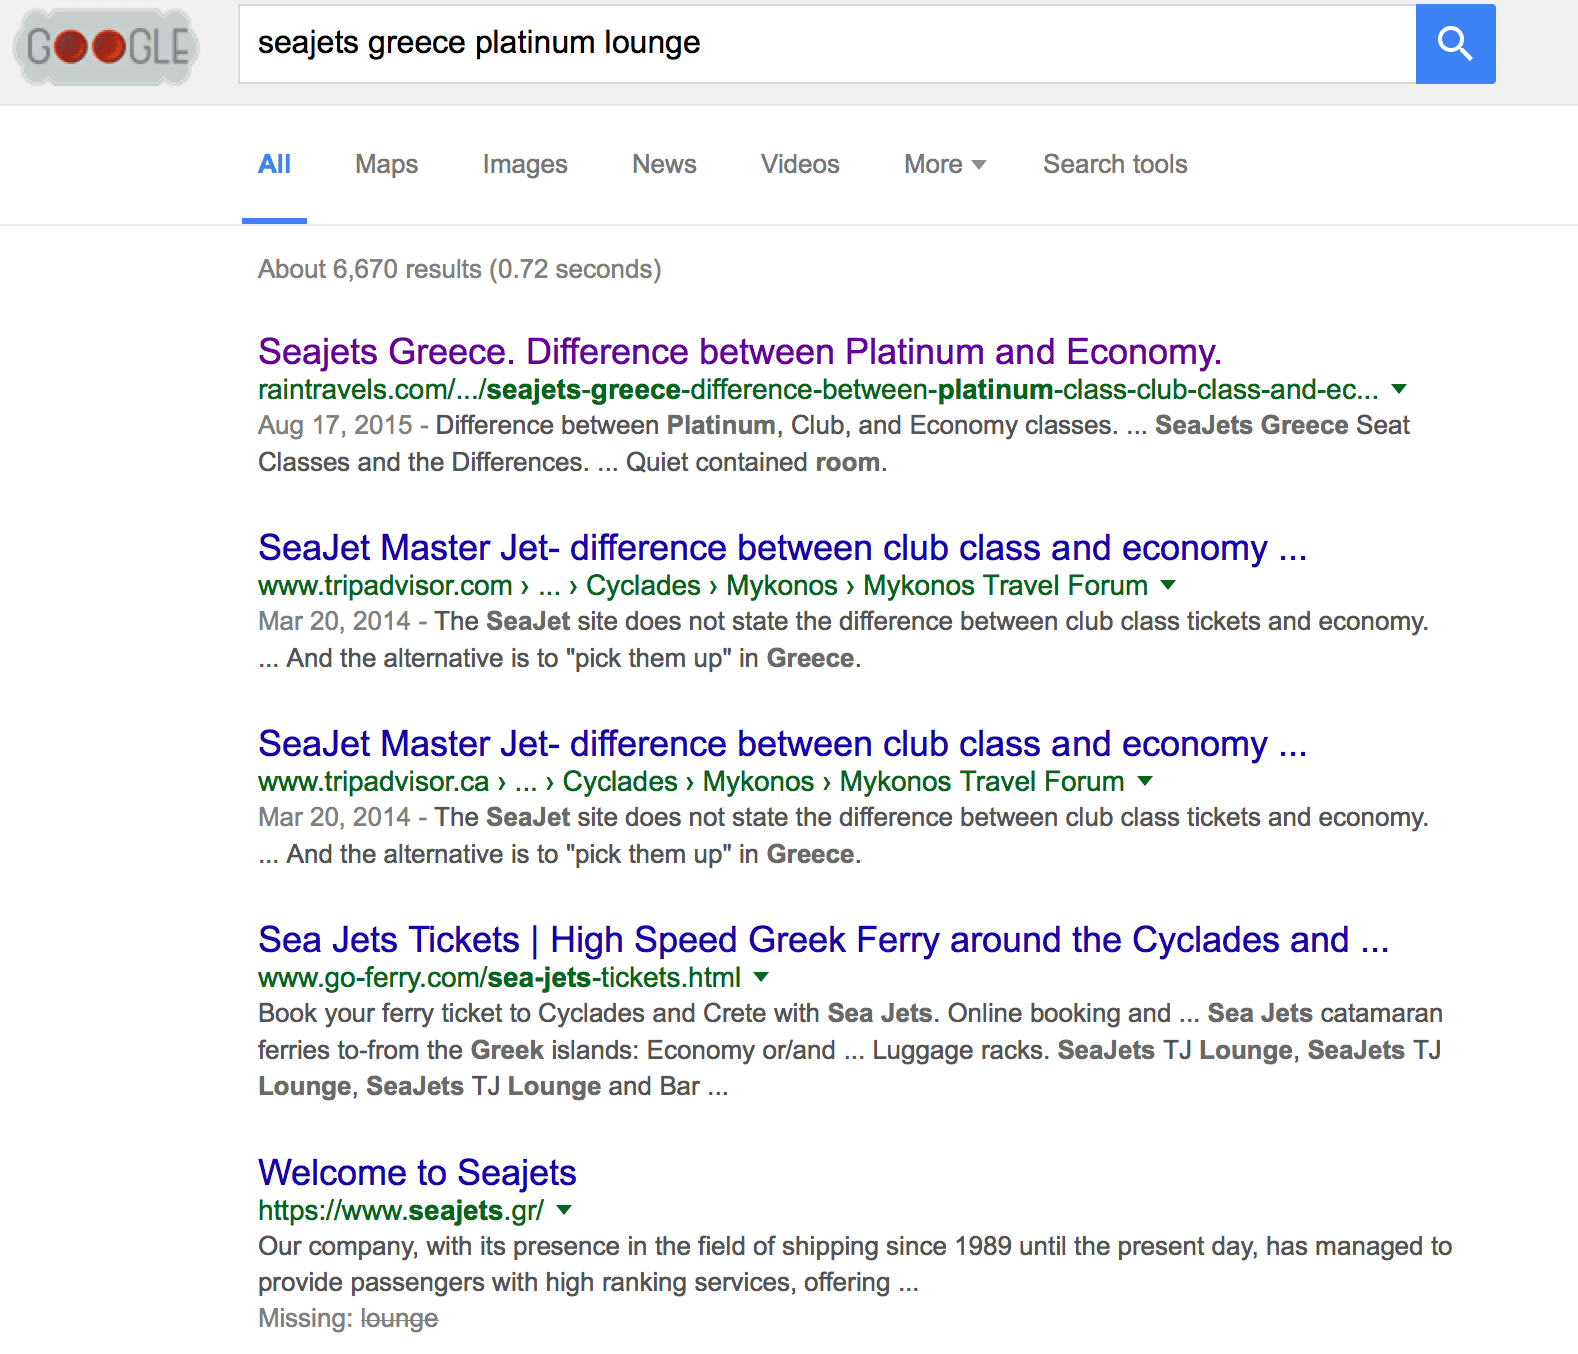This screenshot has width=1578, height=1354.
Task: Focus the search query input field
Action: coord(827,44)
